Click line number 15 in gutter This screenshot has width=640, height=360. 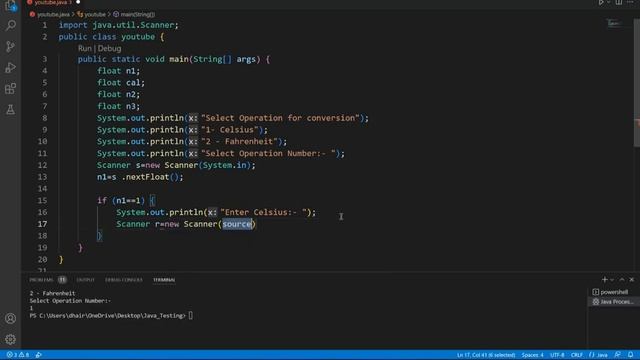click(x=42, y=200)
